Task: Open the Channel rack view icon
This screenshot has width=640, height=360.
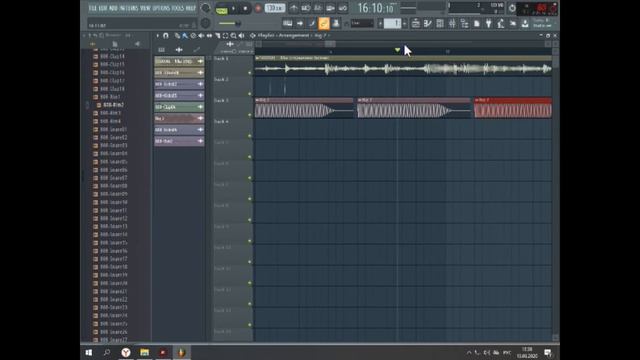Action: tap(440, 24)
